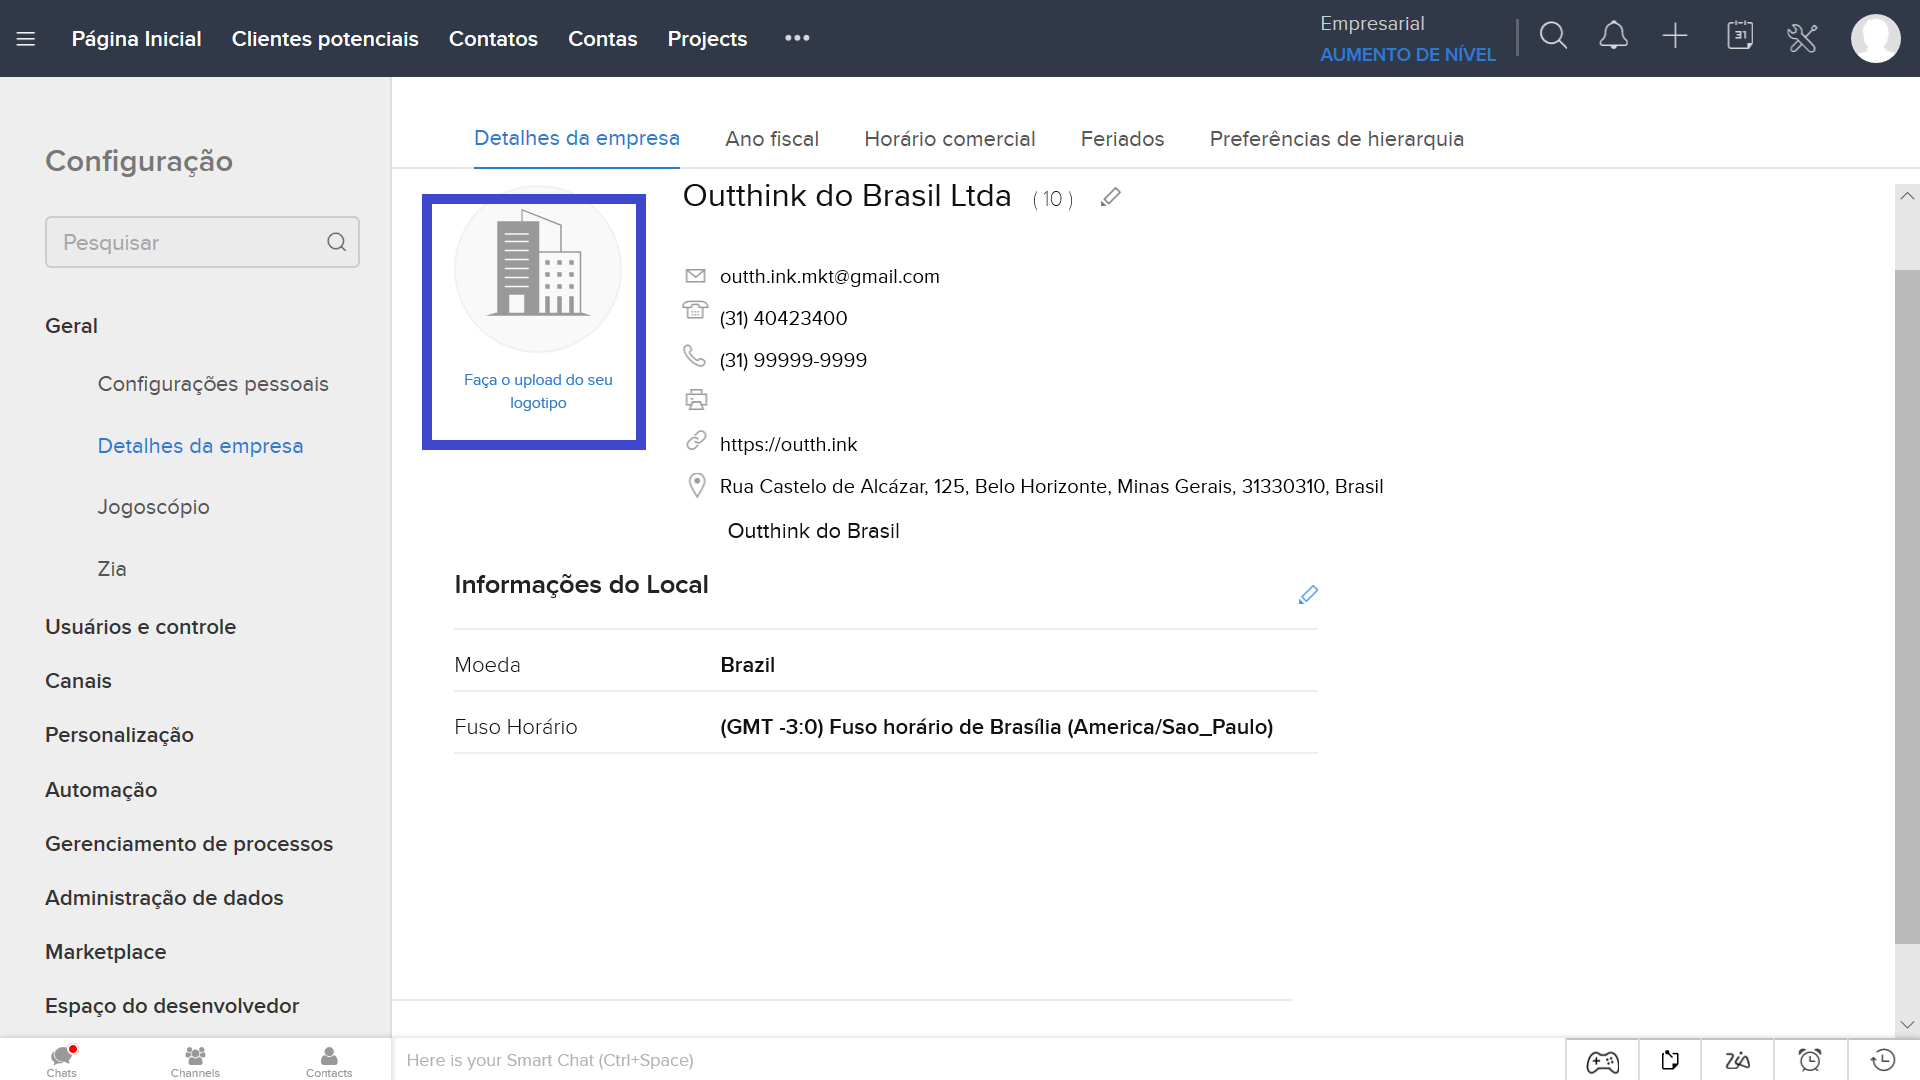Open the gamepad icon in bottom bar
The image size is (1920, 1080).
click(1602, 1060)
